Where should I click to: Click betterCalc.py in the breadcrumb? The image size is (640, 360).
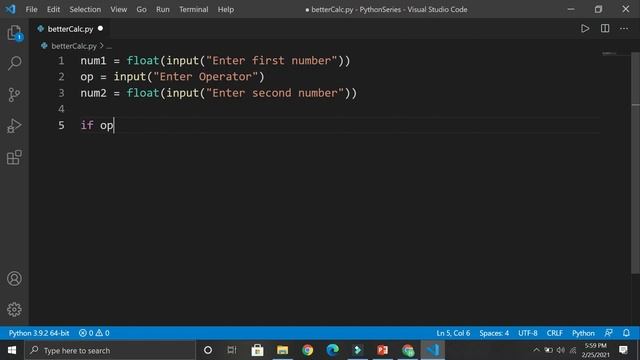point(74,46)
